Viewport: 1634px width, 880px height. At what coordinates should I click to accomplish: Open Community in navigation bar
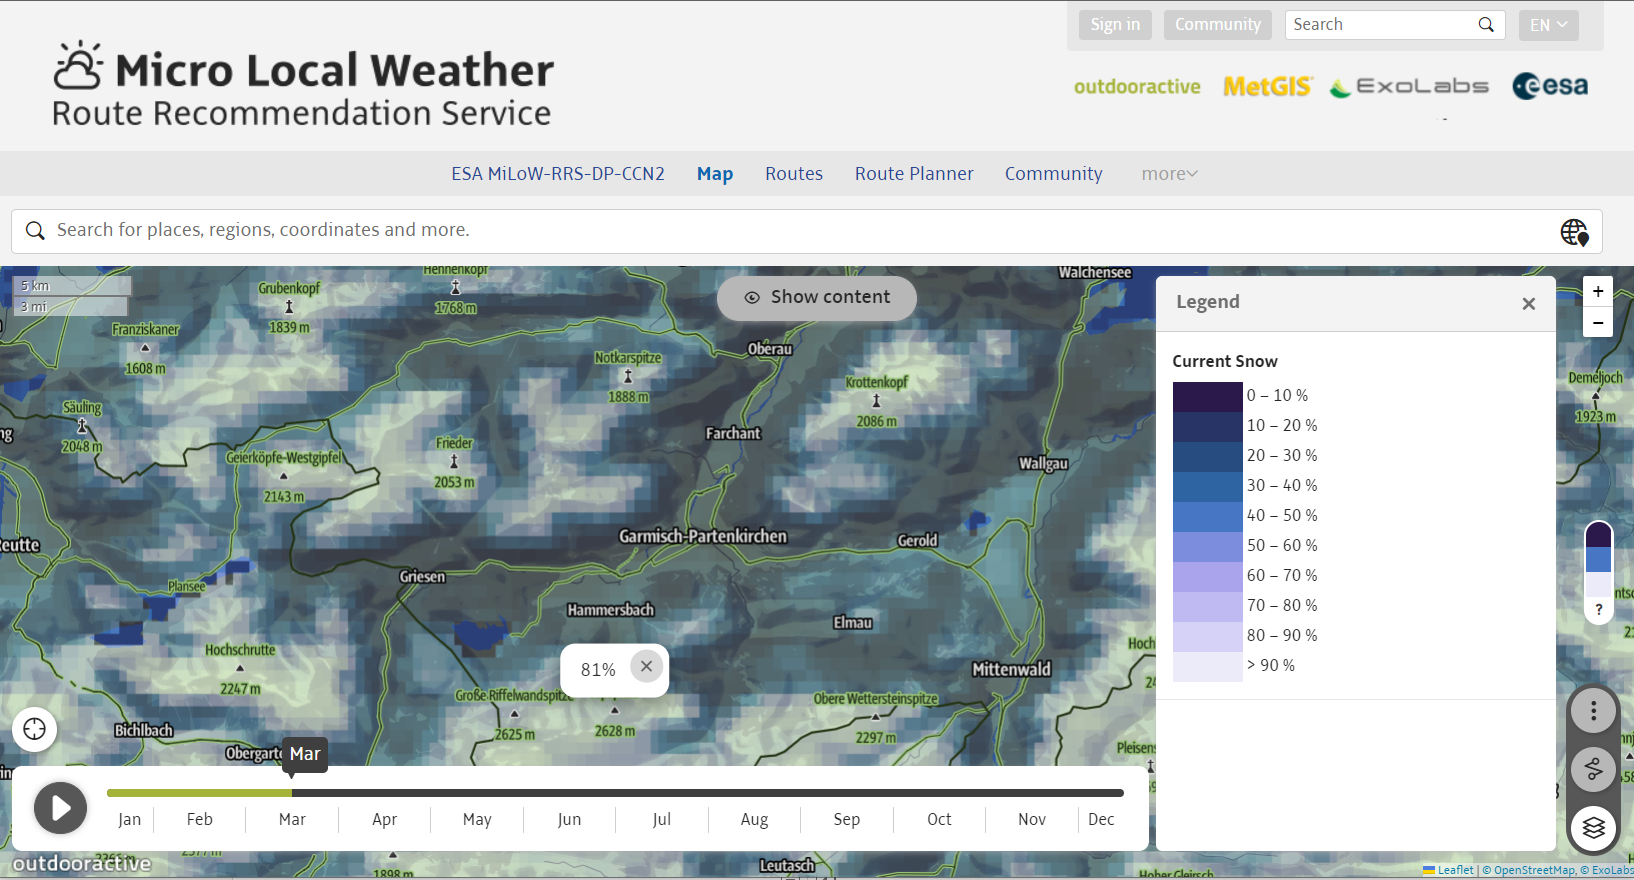coord(1054,174)
